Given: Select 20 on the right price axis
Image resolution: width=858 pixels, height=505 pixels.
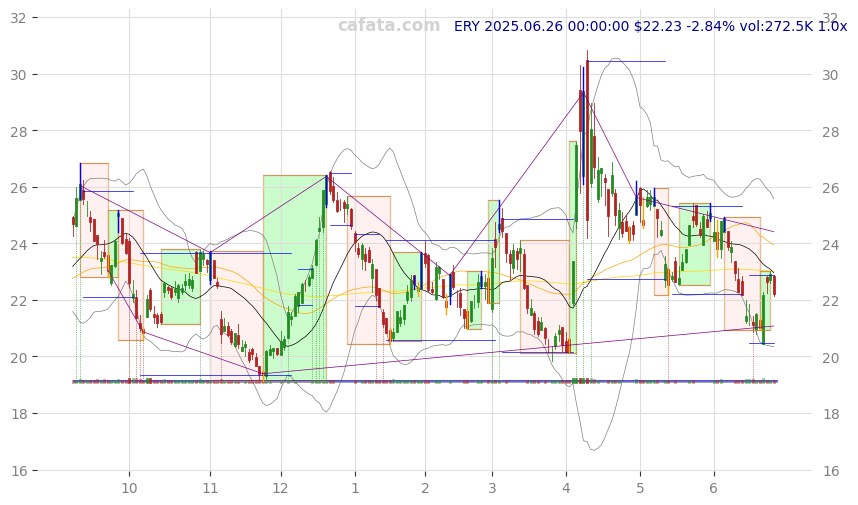Looking at the screenshot, I should point(830,357).
